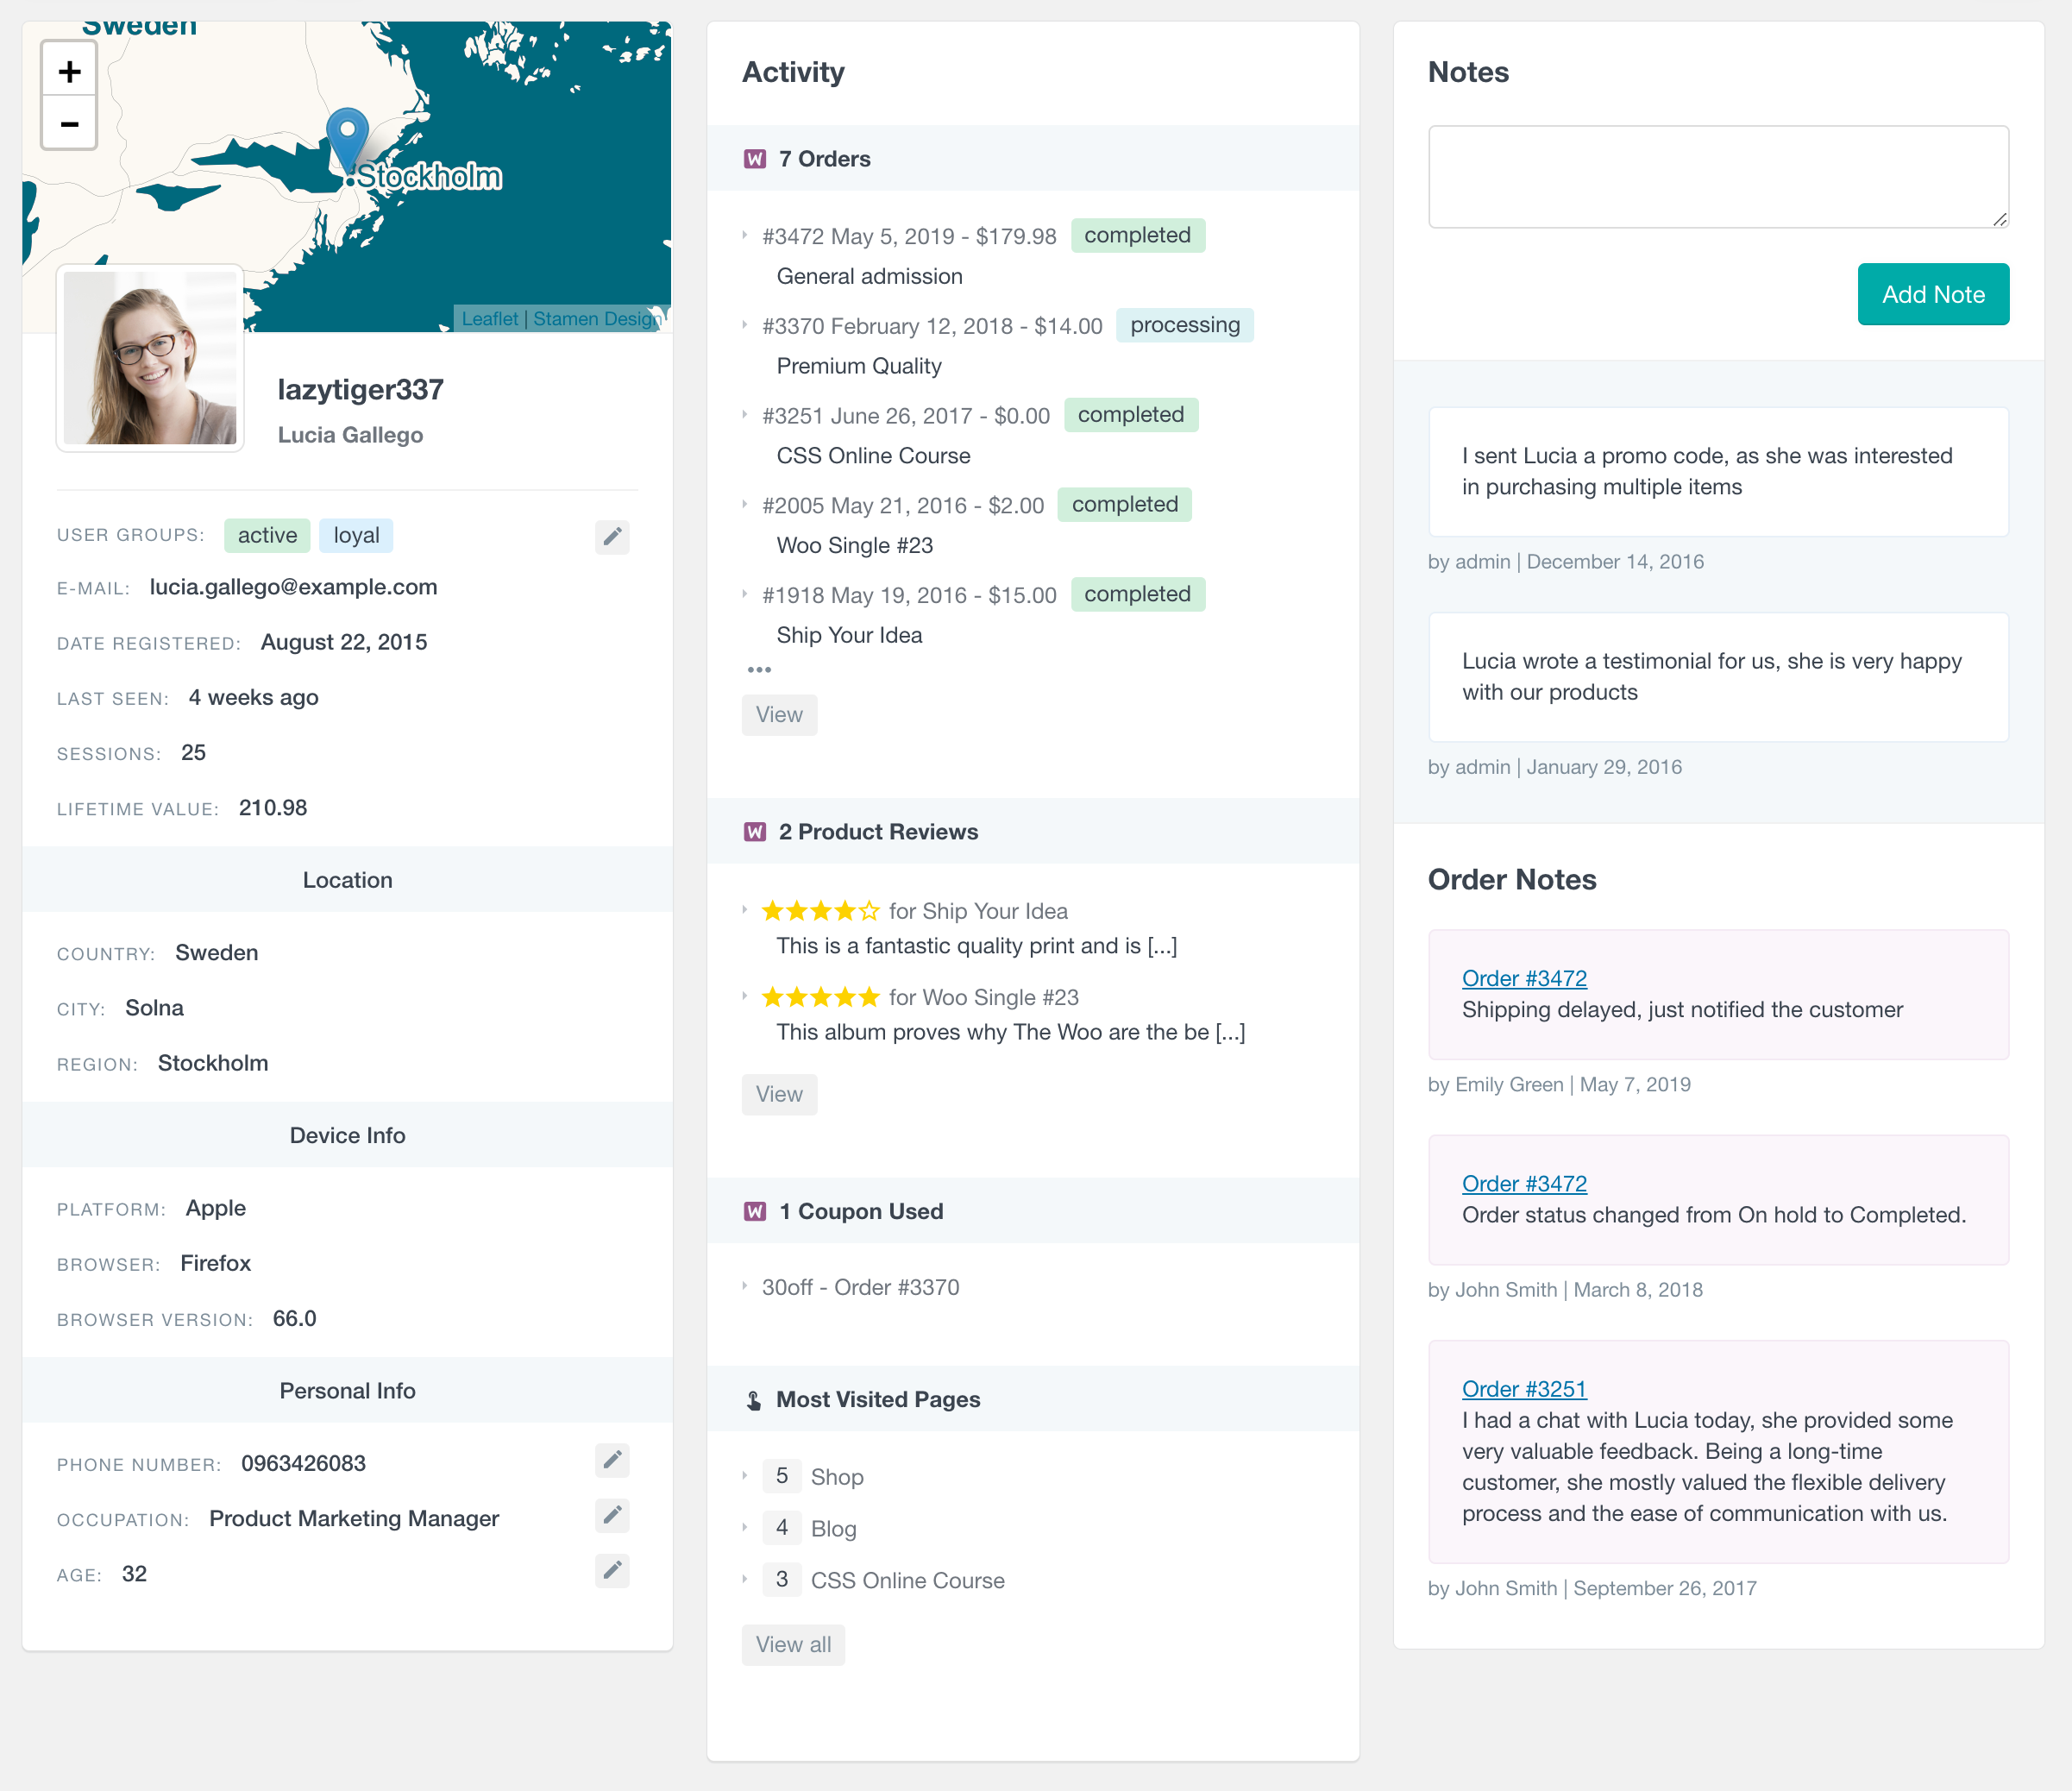Click the 1 Coupon Used section header
This screenshot has height=1791, width=2072.
(1032, 1211)
